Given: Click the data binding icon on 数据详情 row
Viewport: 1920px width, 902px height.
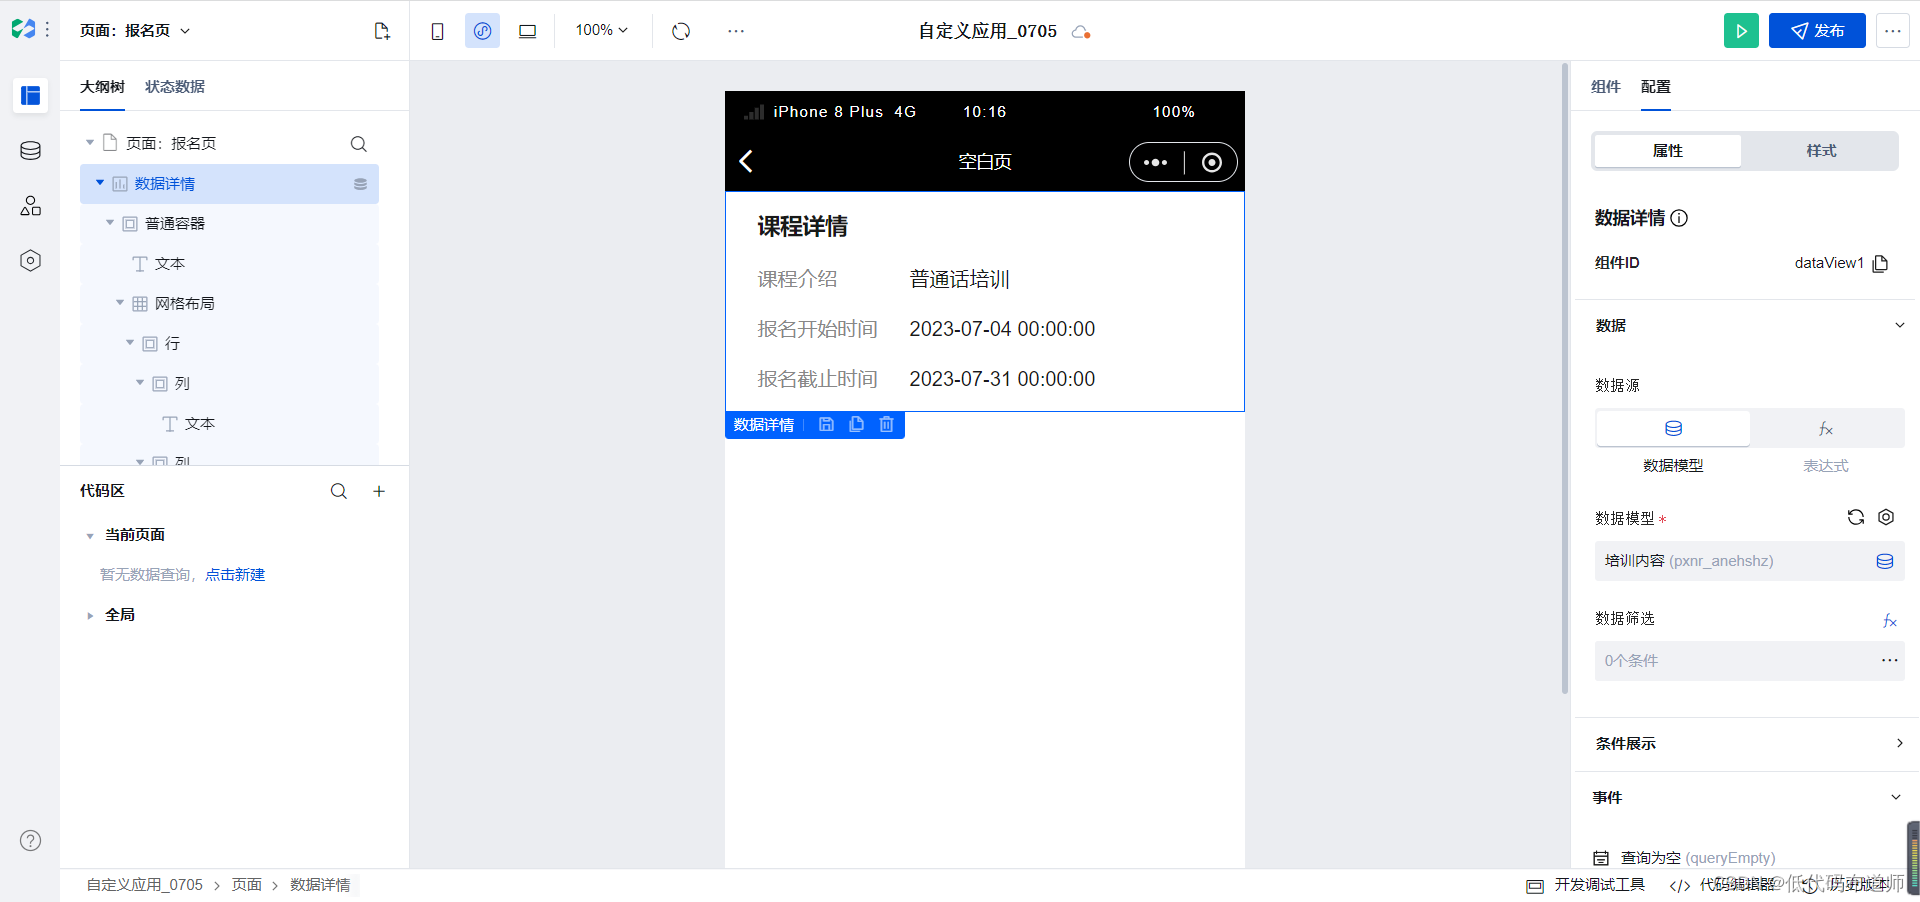Looking at the screenshot, I should click(x=360, y=184).
